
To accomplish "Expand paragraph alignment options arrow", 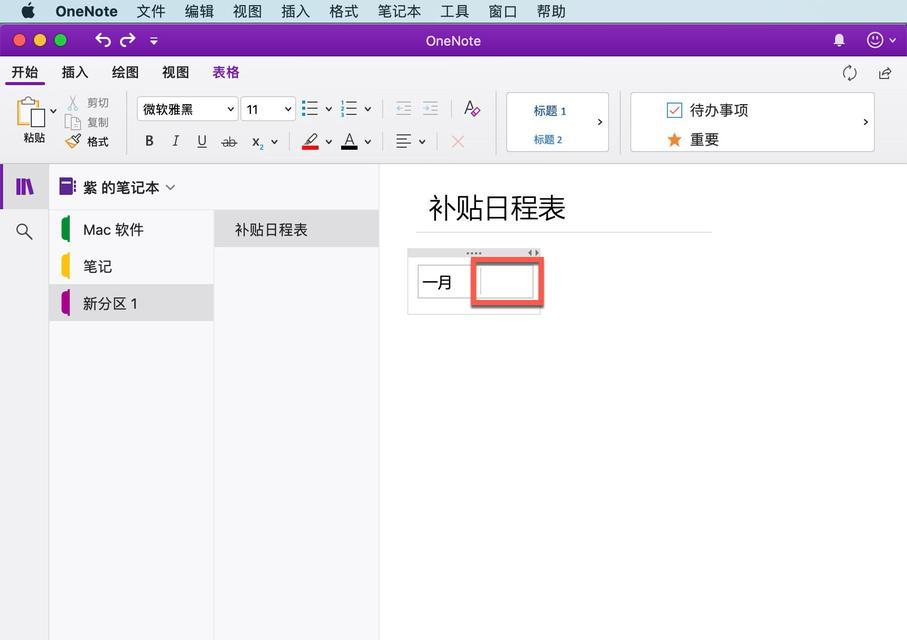I will click(x=422, y=141).
